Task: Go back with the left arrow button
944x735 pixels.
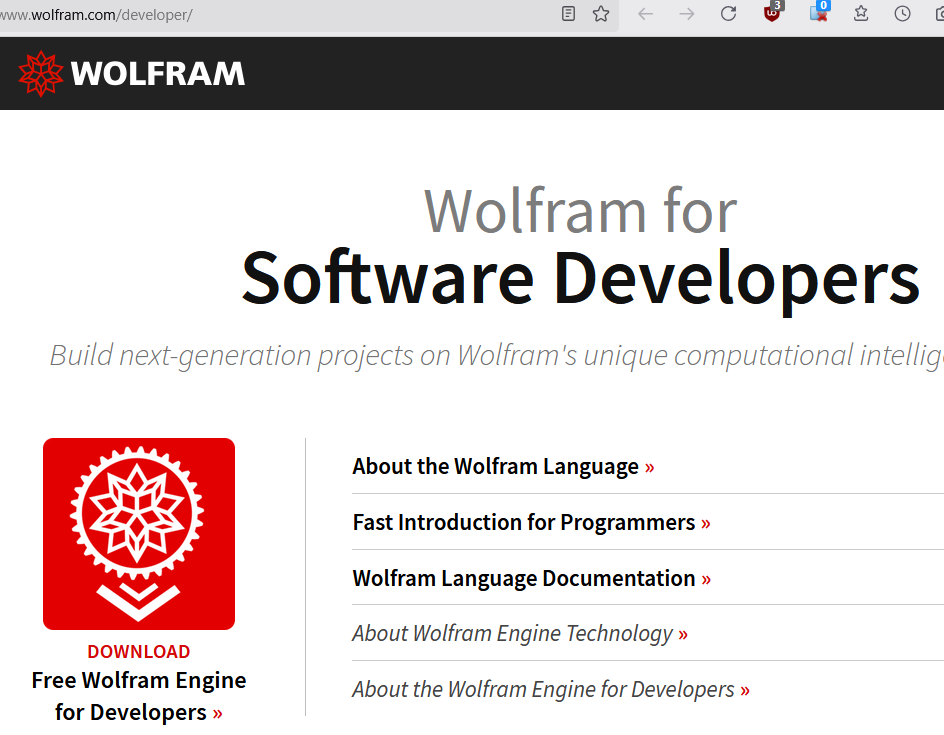Action: tap(645, 13)
